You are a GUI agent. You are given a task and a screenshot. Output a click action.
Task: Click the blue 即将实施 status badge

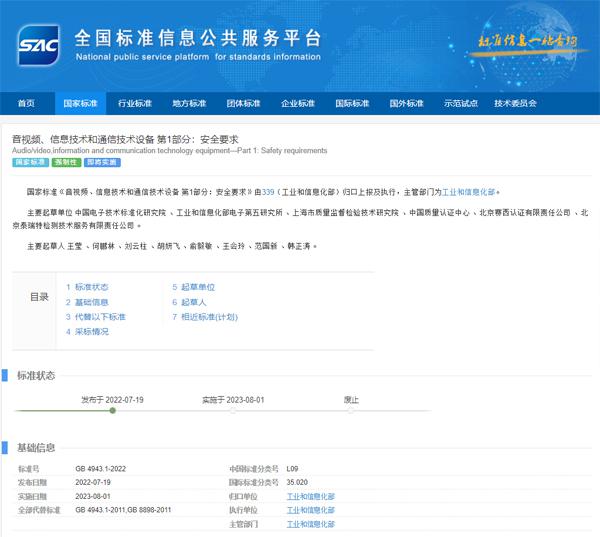point(102,162)
